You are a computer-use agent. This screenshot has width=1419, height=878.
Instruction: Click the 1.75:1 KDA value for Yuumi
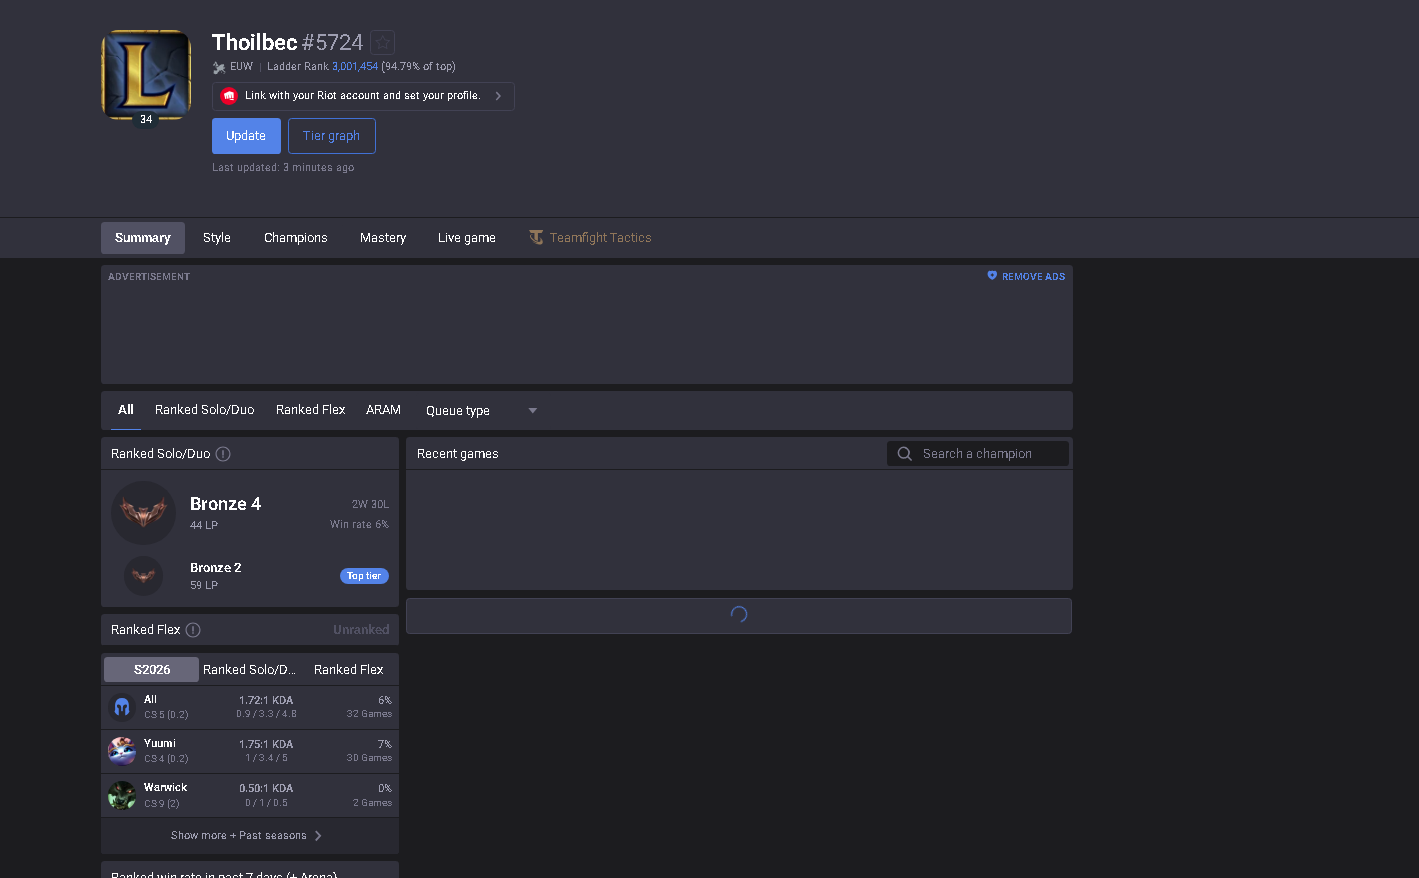coord(266,744)
